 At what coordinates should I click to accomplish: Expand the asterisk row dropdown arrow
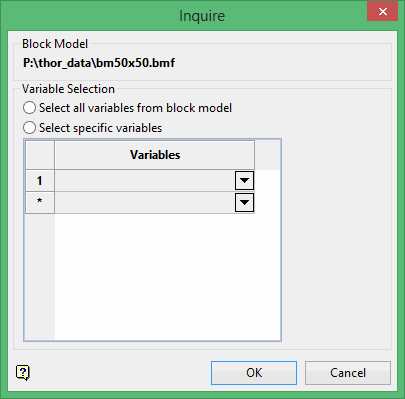(x=244, y=202)
